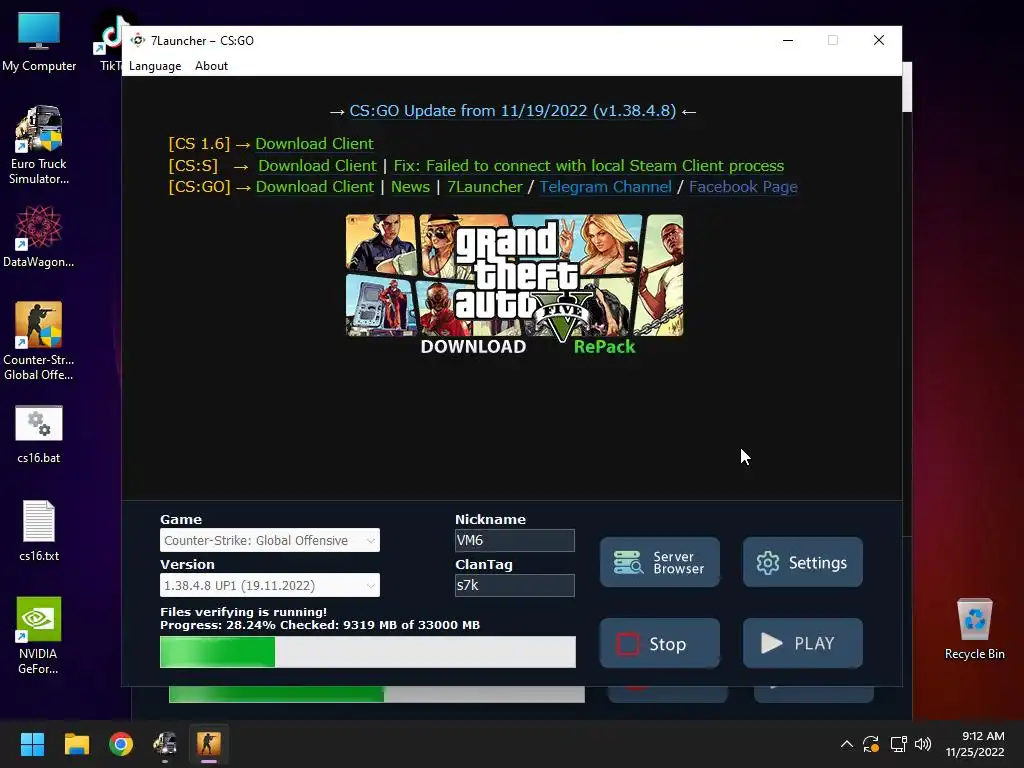Open network status tray icon
The image size is (1024, 768).
click(x=899, y=744)
